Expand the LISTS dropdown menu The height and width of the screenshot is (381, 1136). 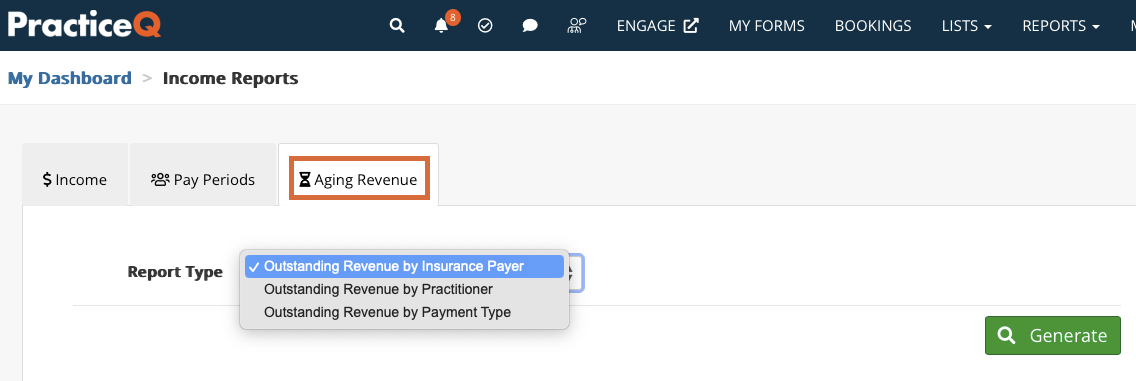[x=966, y=26]
